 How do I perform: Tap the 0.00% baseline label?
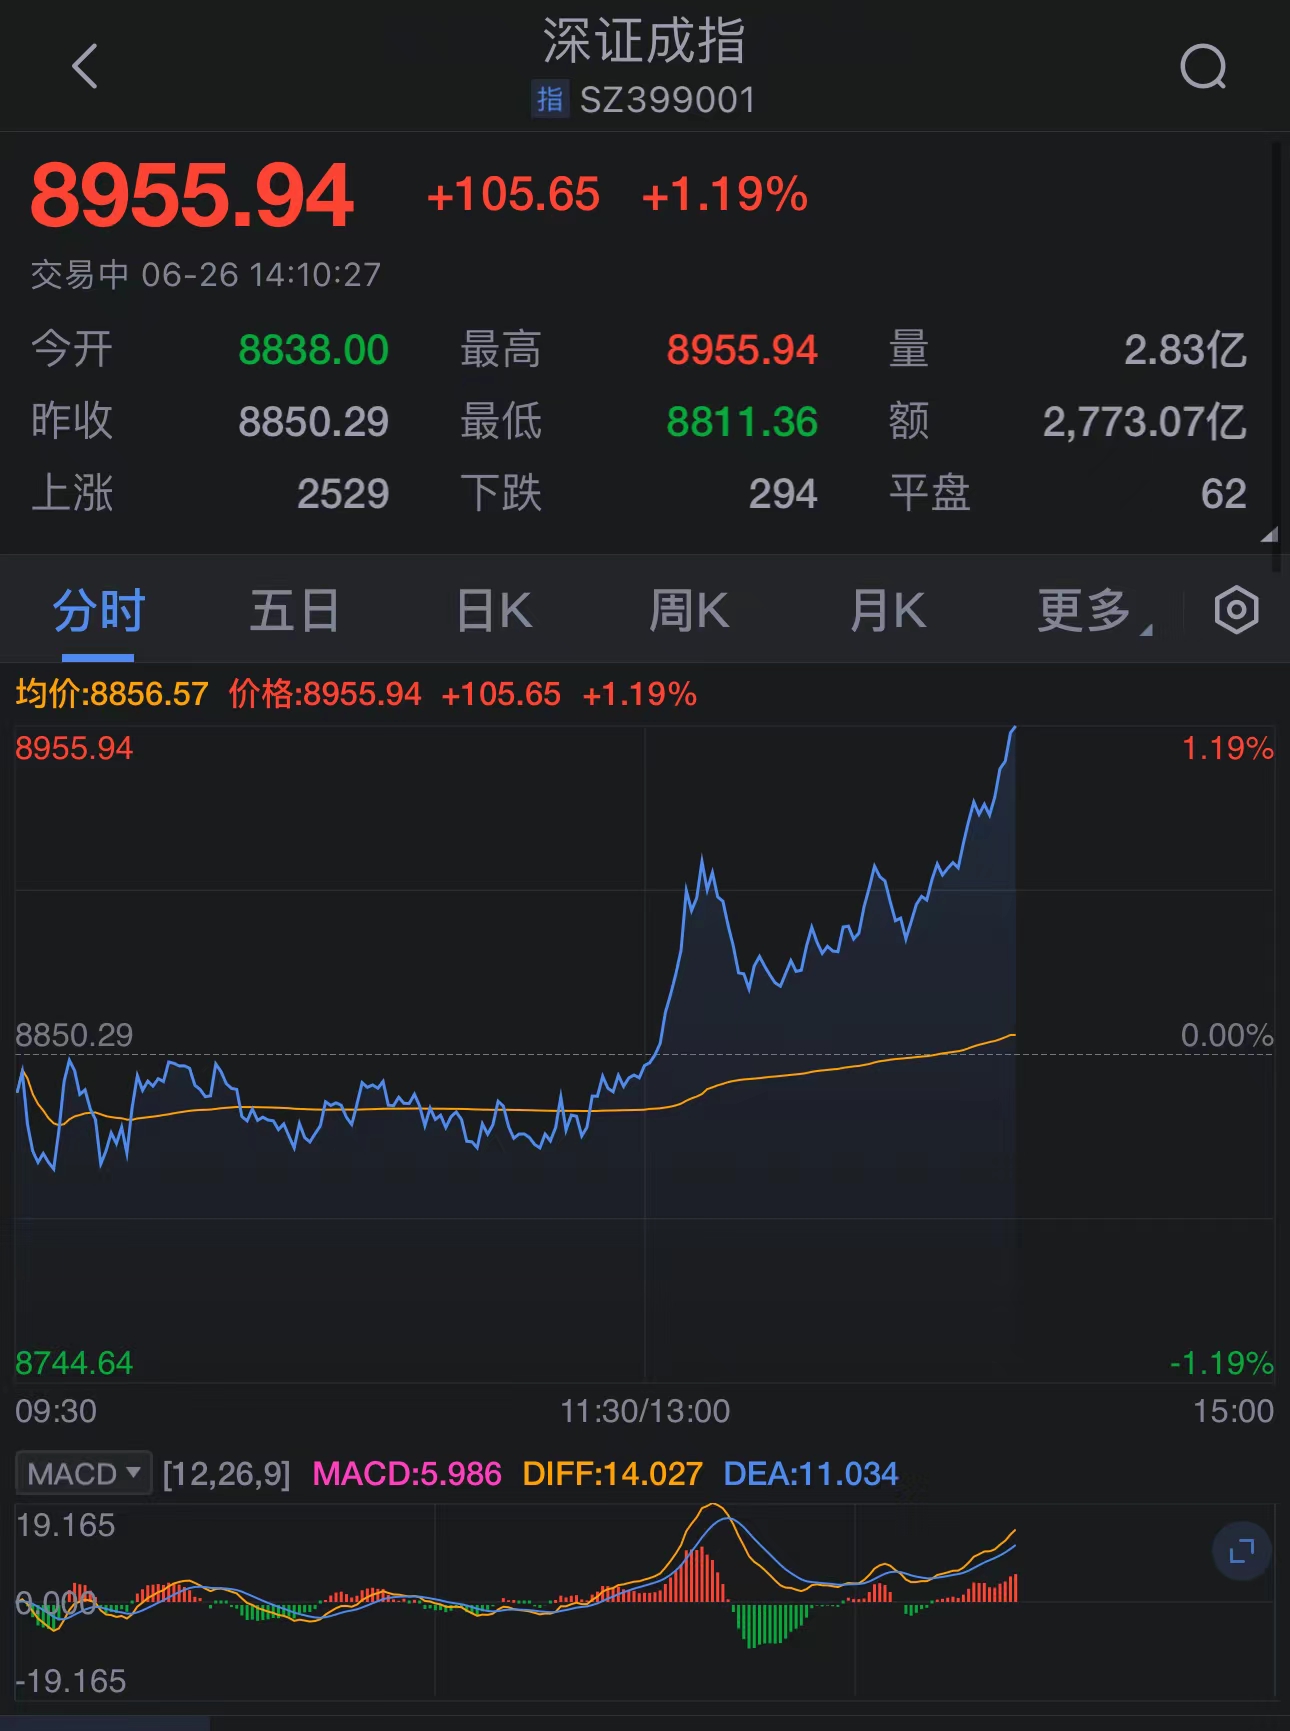point(1227,1035)
